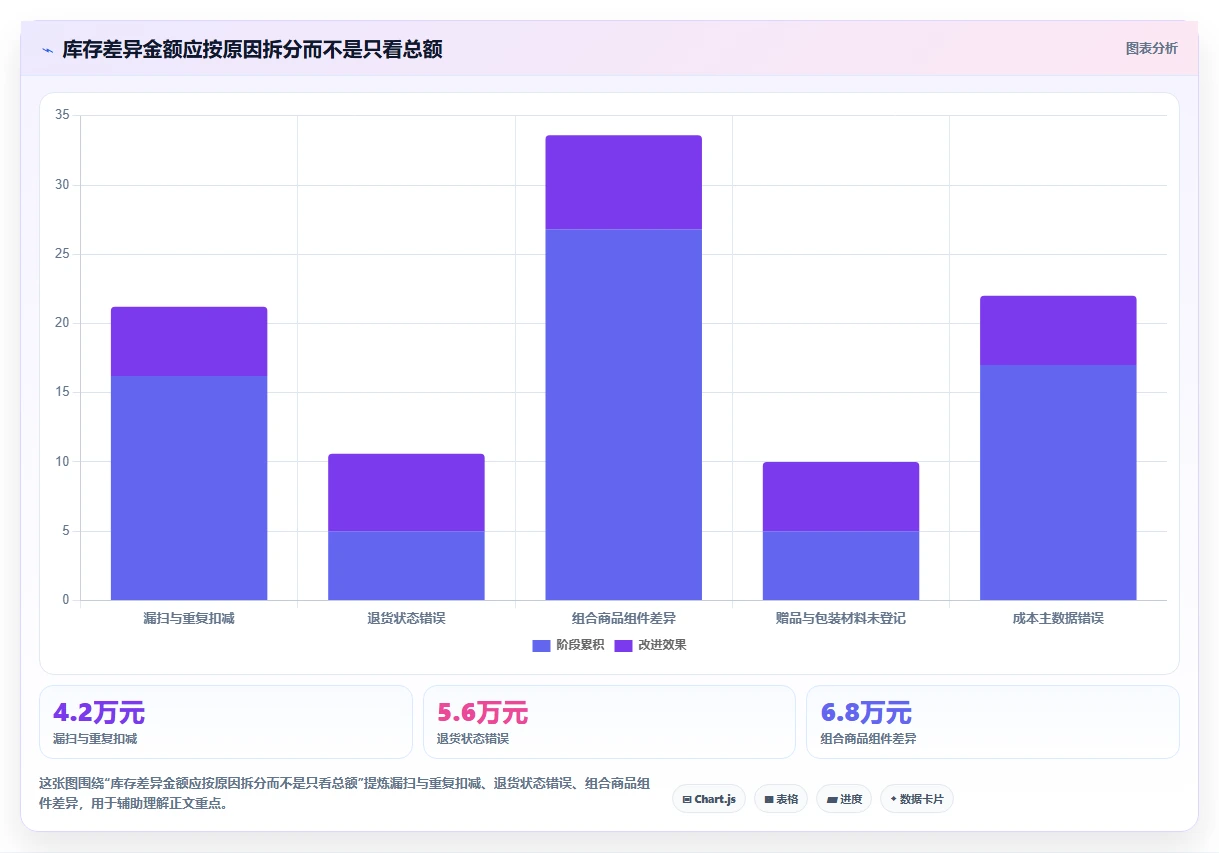
Task: Click the blue bar segment for 退货状态错误
Action: 406,565
